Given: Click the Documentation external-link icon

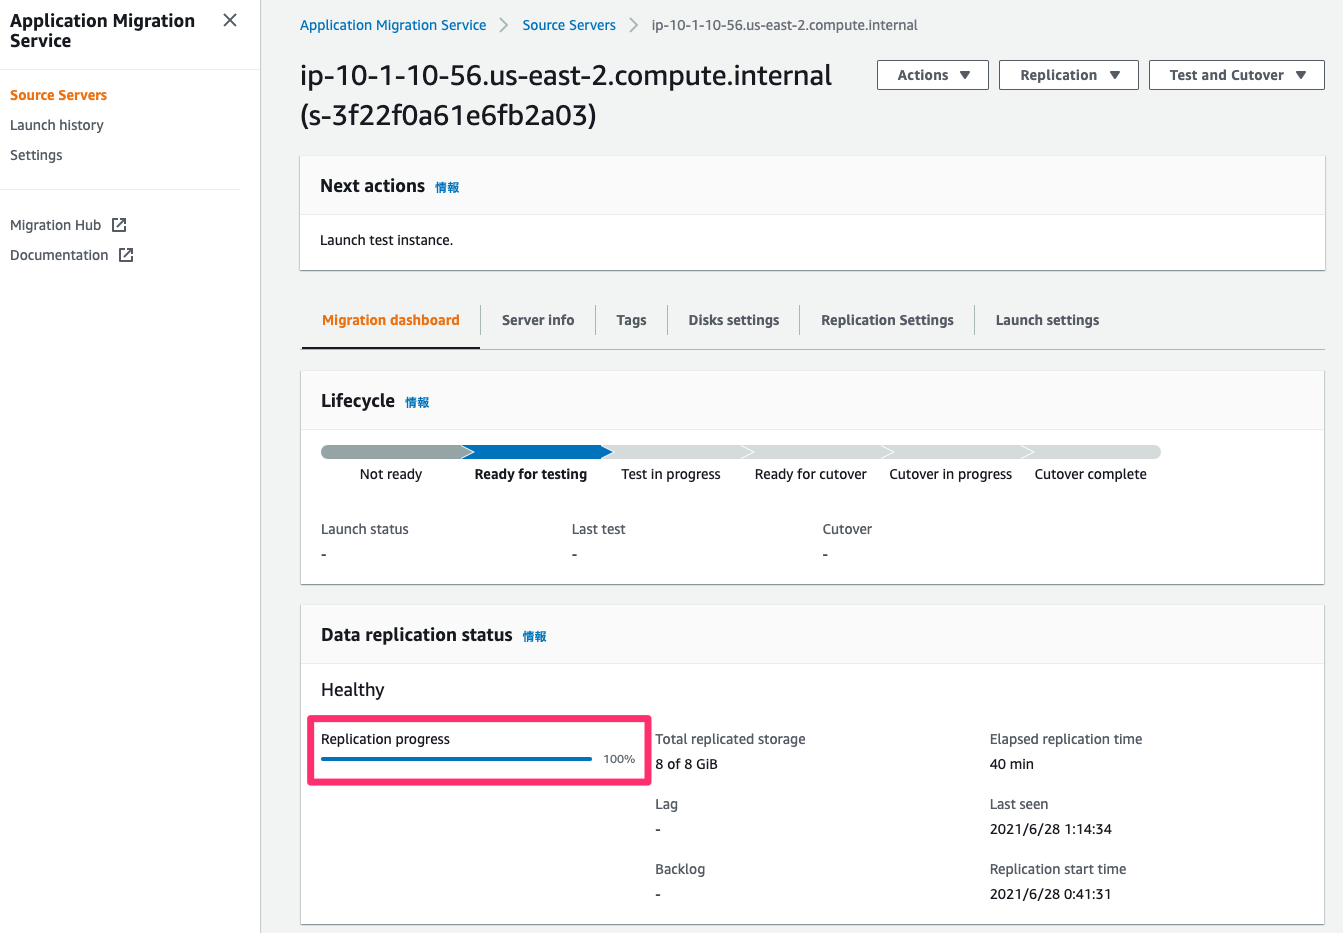Looking at the screenshot, I should (x=126, y=255).
